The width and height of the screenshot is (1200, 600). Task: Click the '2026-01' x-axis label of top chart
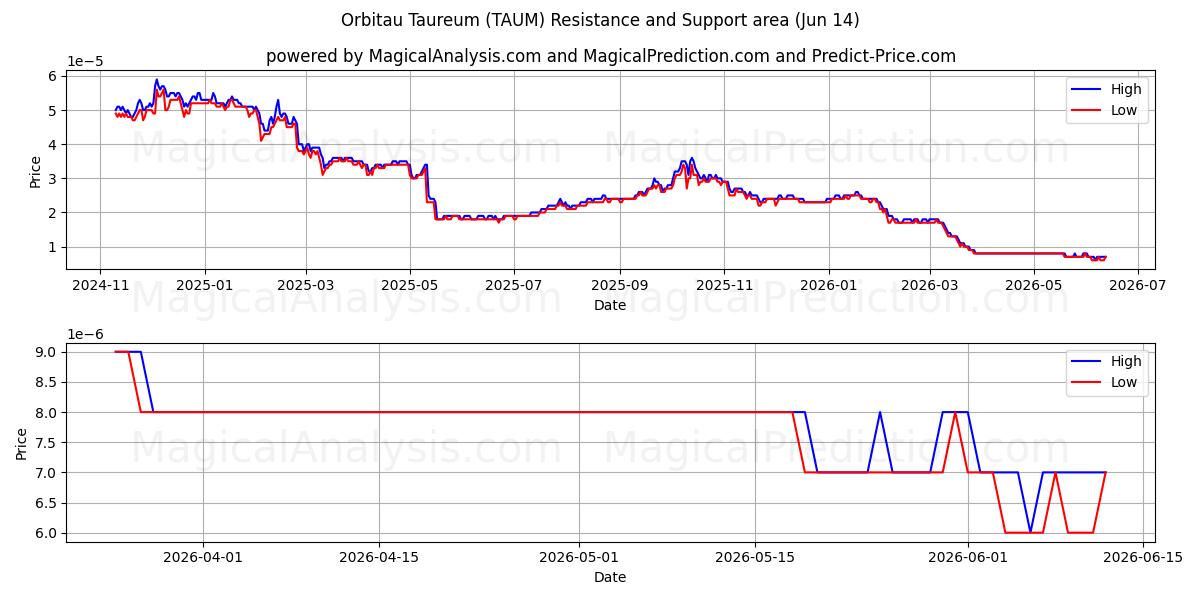coord(829,285)
